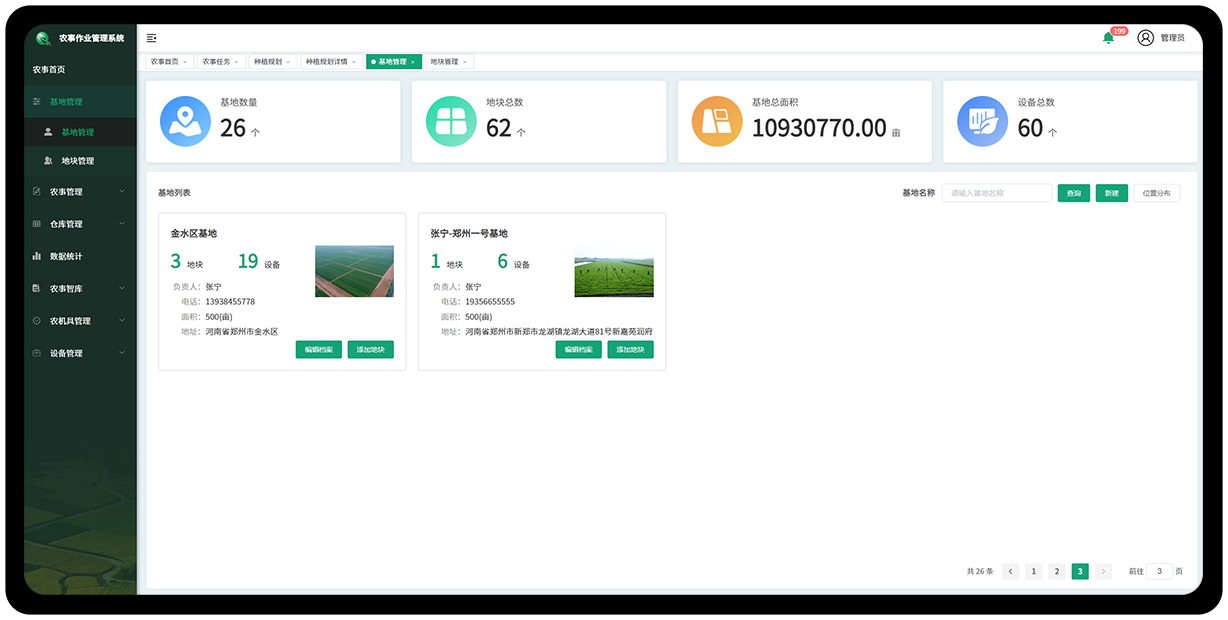Viewport: 1228px width, 620px height.
Task: Click the blue 基地数量 map pin icon
Action: tap(185, 121)
